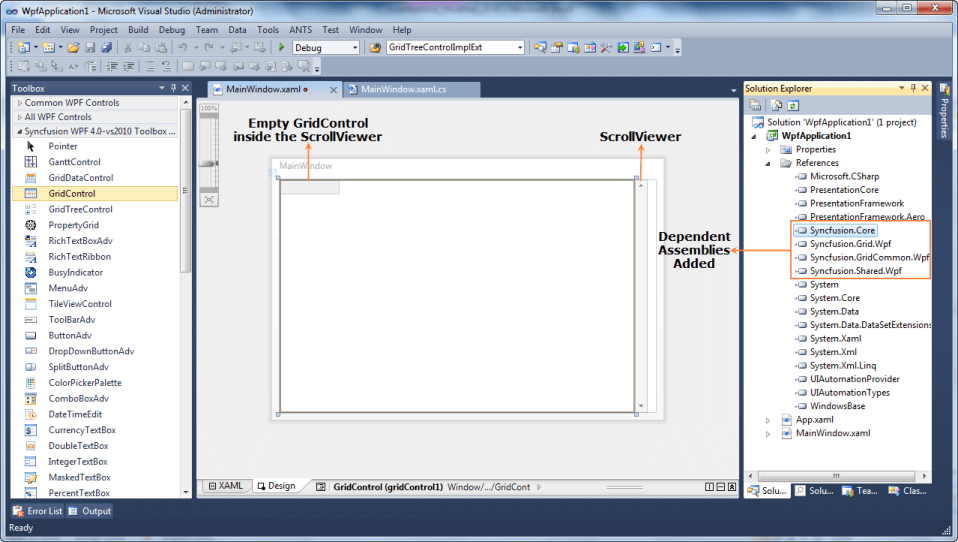Switch to vertical split view icon
The image size is (958, 542).
point(709,487)
